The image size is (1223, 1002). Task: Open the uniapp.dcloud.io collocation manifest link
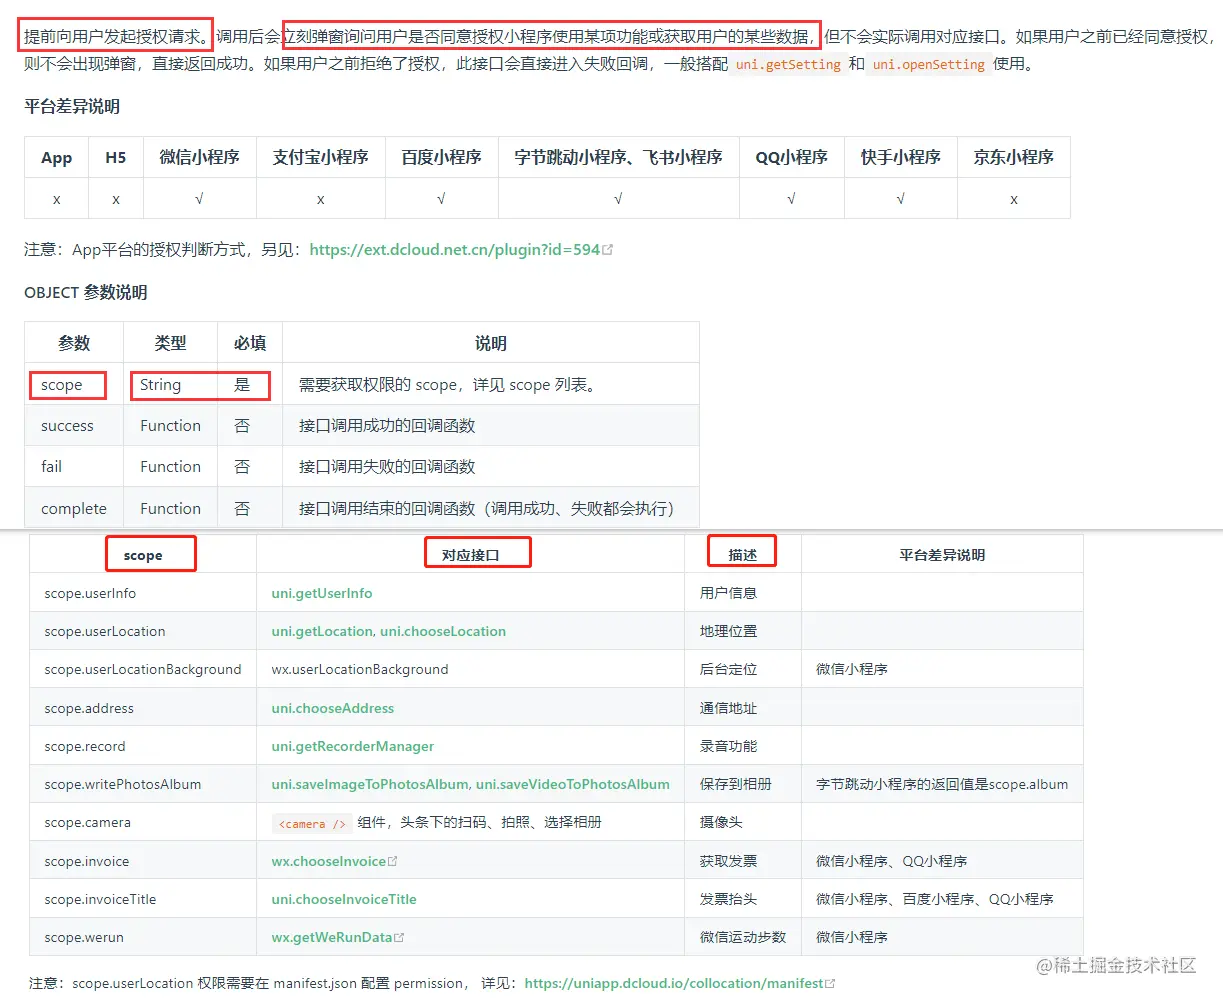(x=674, y=983)
